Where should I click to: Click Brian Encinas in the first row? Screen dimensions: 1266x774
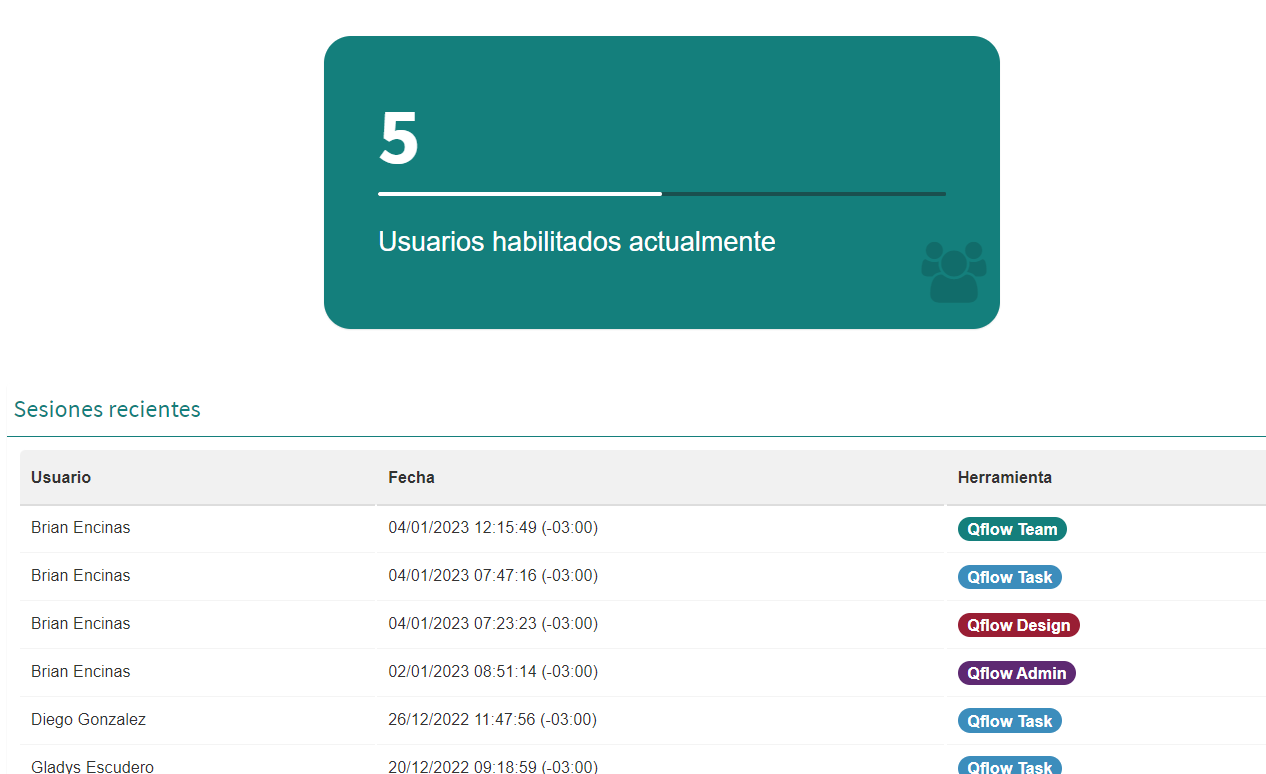coord(81,527)
